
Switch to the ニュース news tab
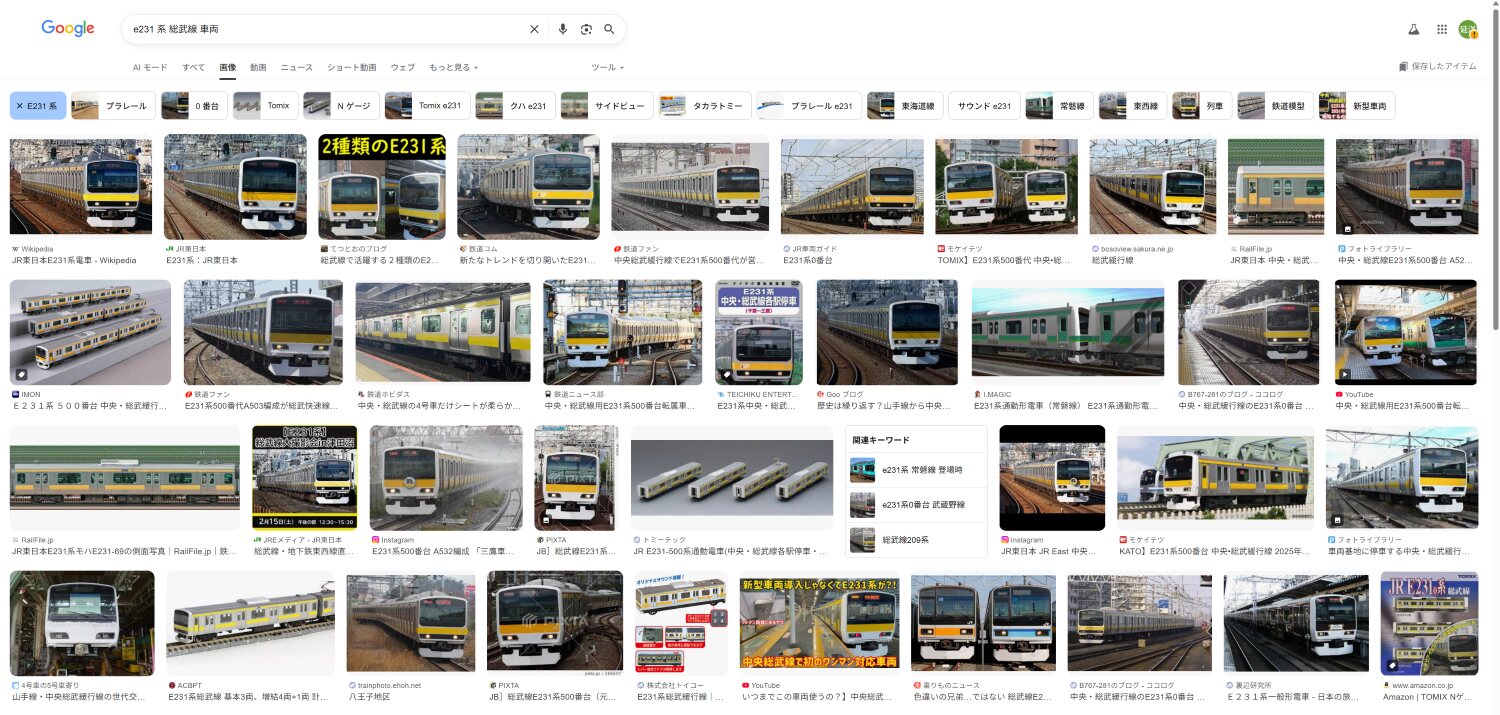click(297, 67)
